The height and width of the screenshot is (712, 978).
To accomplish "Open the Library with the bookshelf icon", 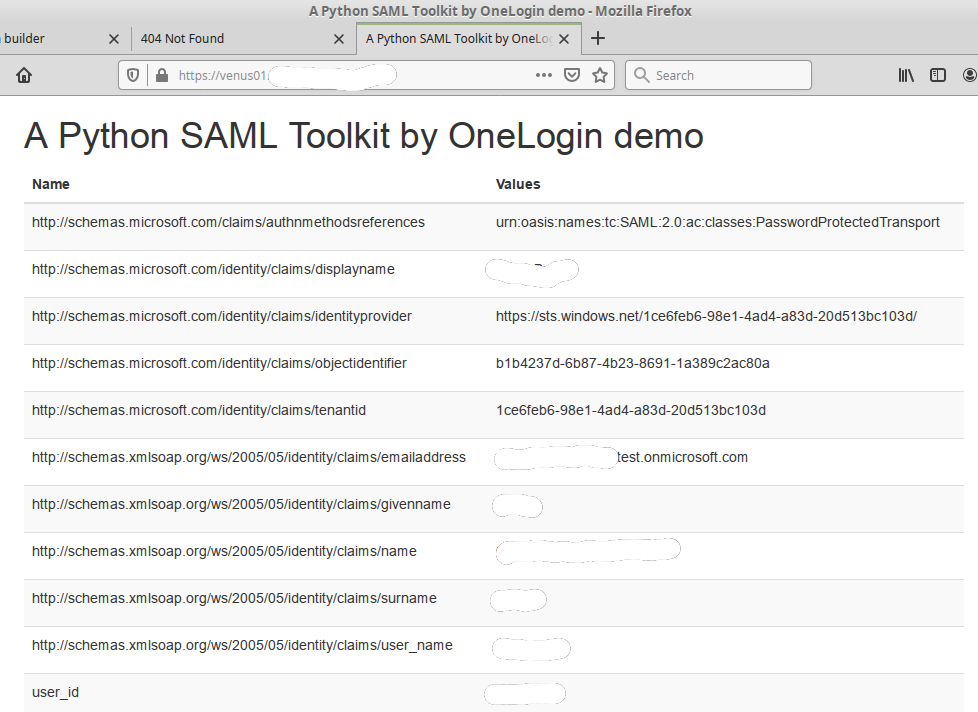I will point(905,74).
